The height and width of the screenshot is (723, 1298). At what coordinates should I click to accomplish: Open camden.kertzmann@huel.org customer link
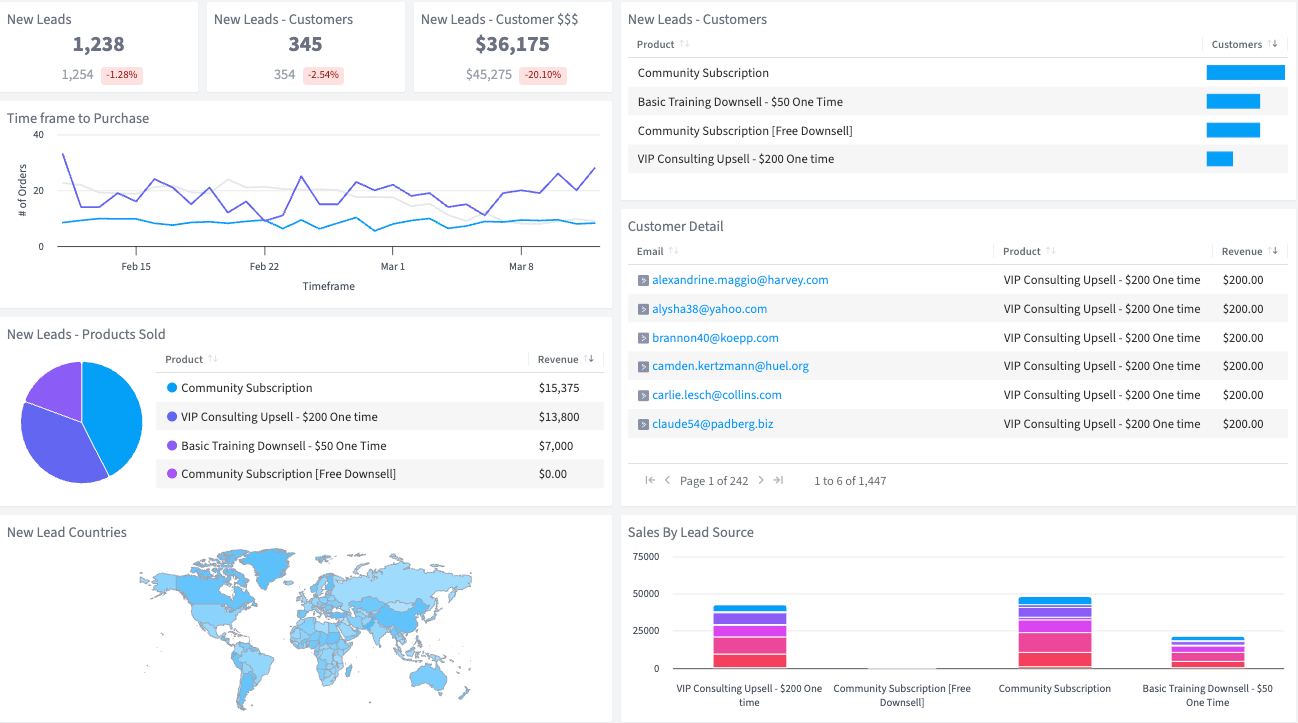tap(730, 366)
